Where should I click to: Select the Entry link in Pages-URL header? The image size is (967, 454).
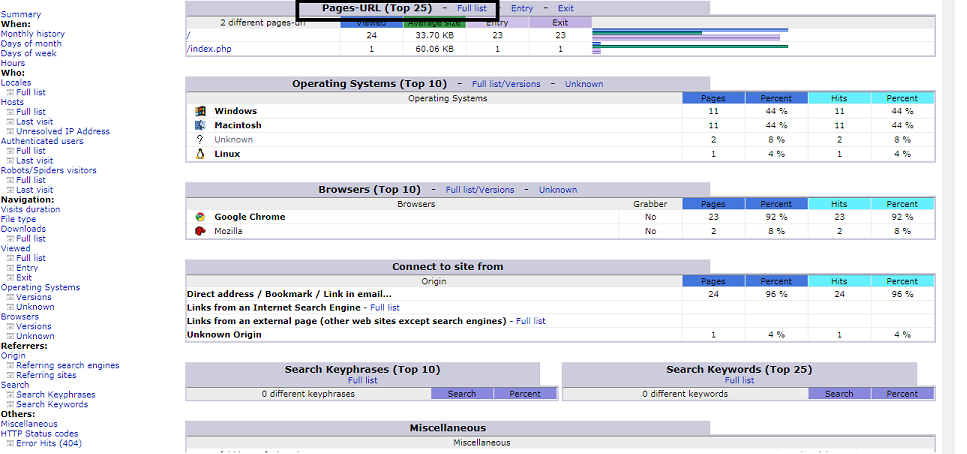tap(522, 8)
